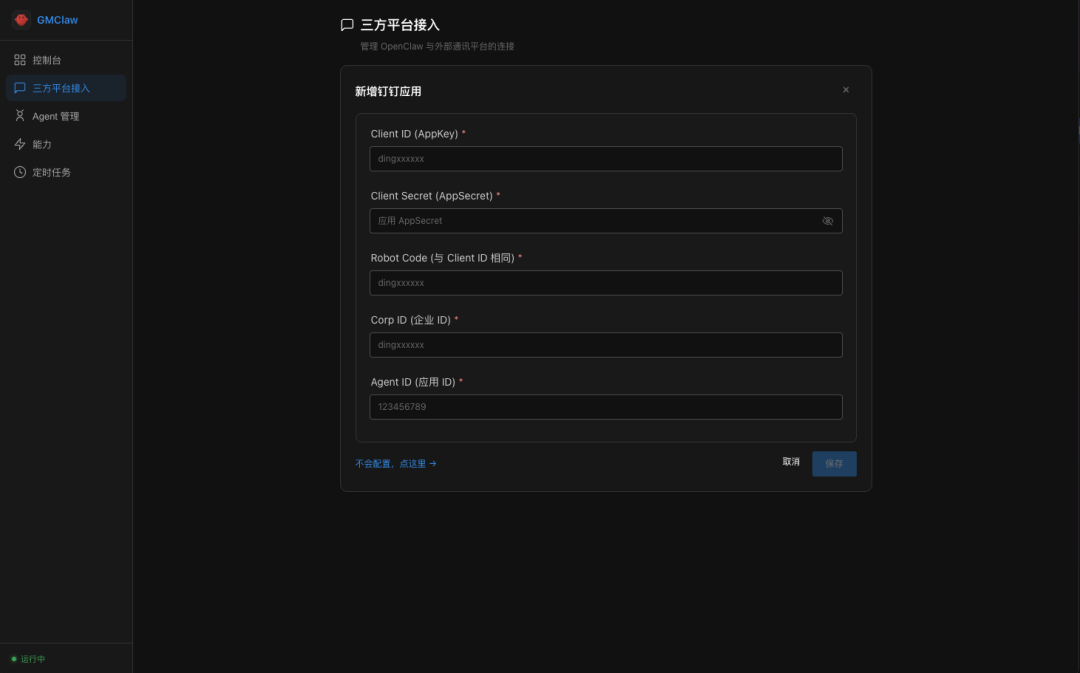Select 三方平台接入 in sidebar
Viewport: 1080px width, 673px height.
[66, 88]
